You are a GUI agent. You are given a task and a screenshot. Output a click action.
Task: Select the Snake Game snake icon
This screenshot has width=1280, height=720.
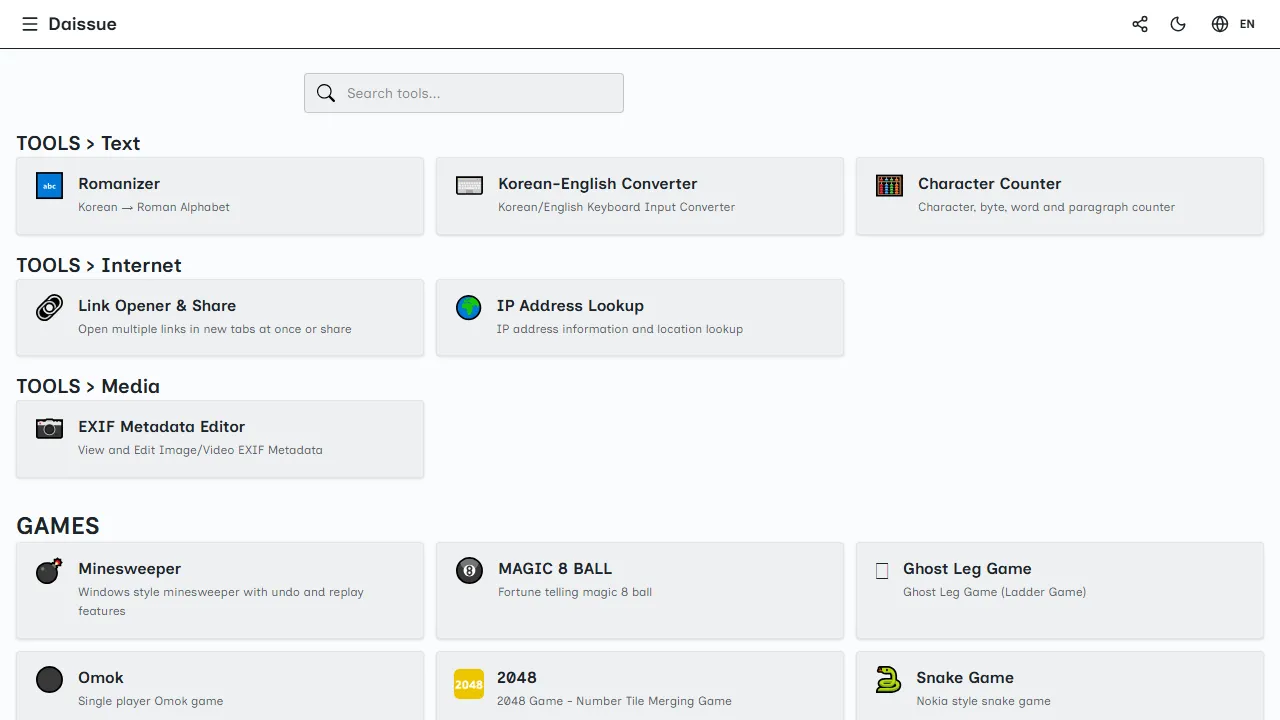click(889, 679)
